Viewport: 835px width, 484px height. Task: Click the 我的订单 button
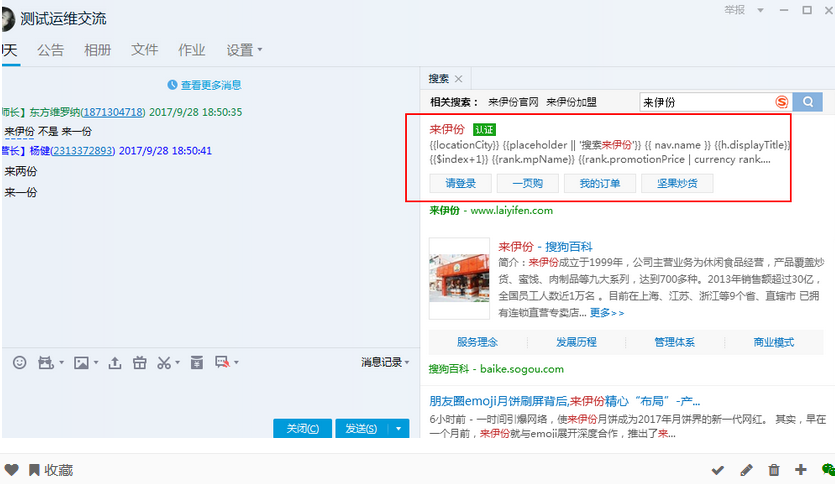click(x=600, y=183)
